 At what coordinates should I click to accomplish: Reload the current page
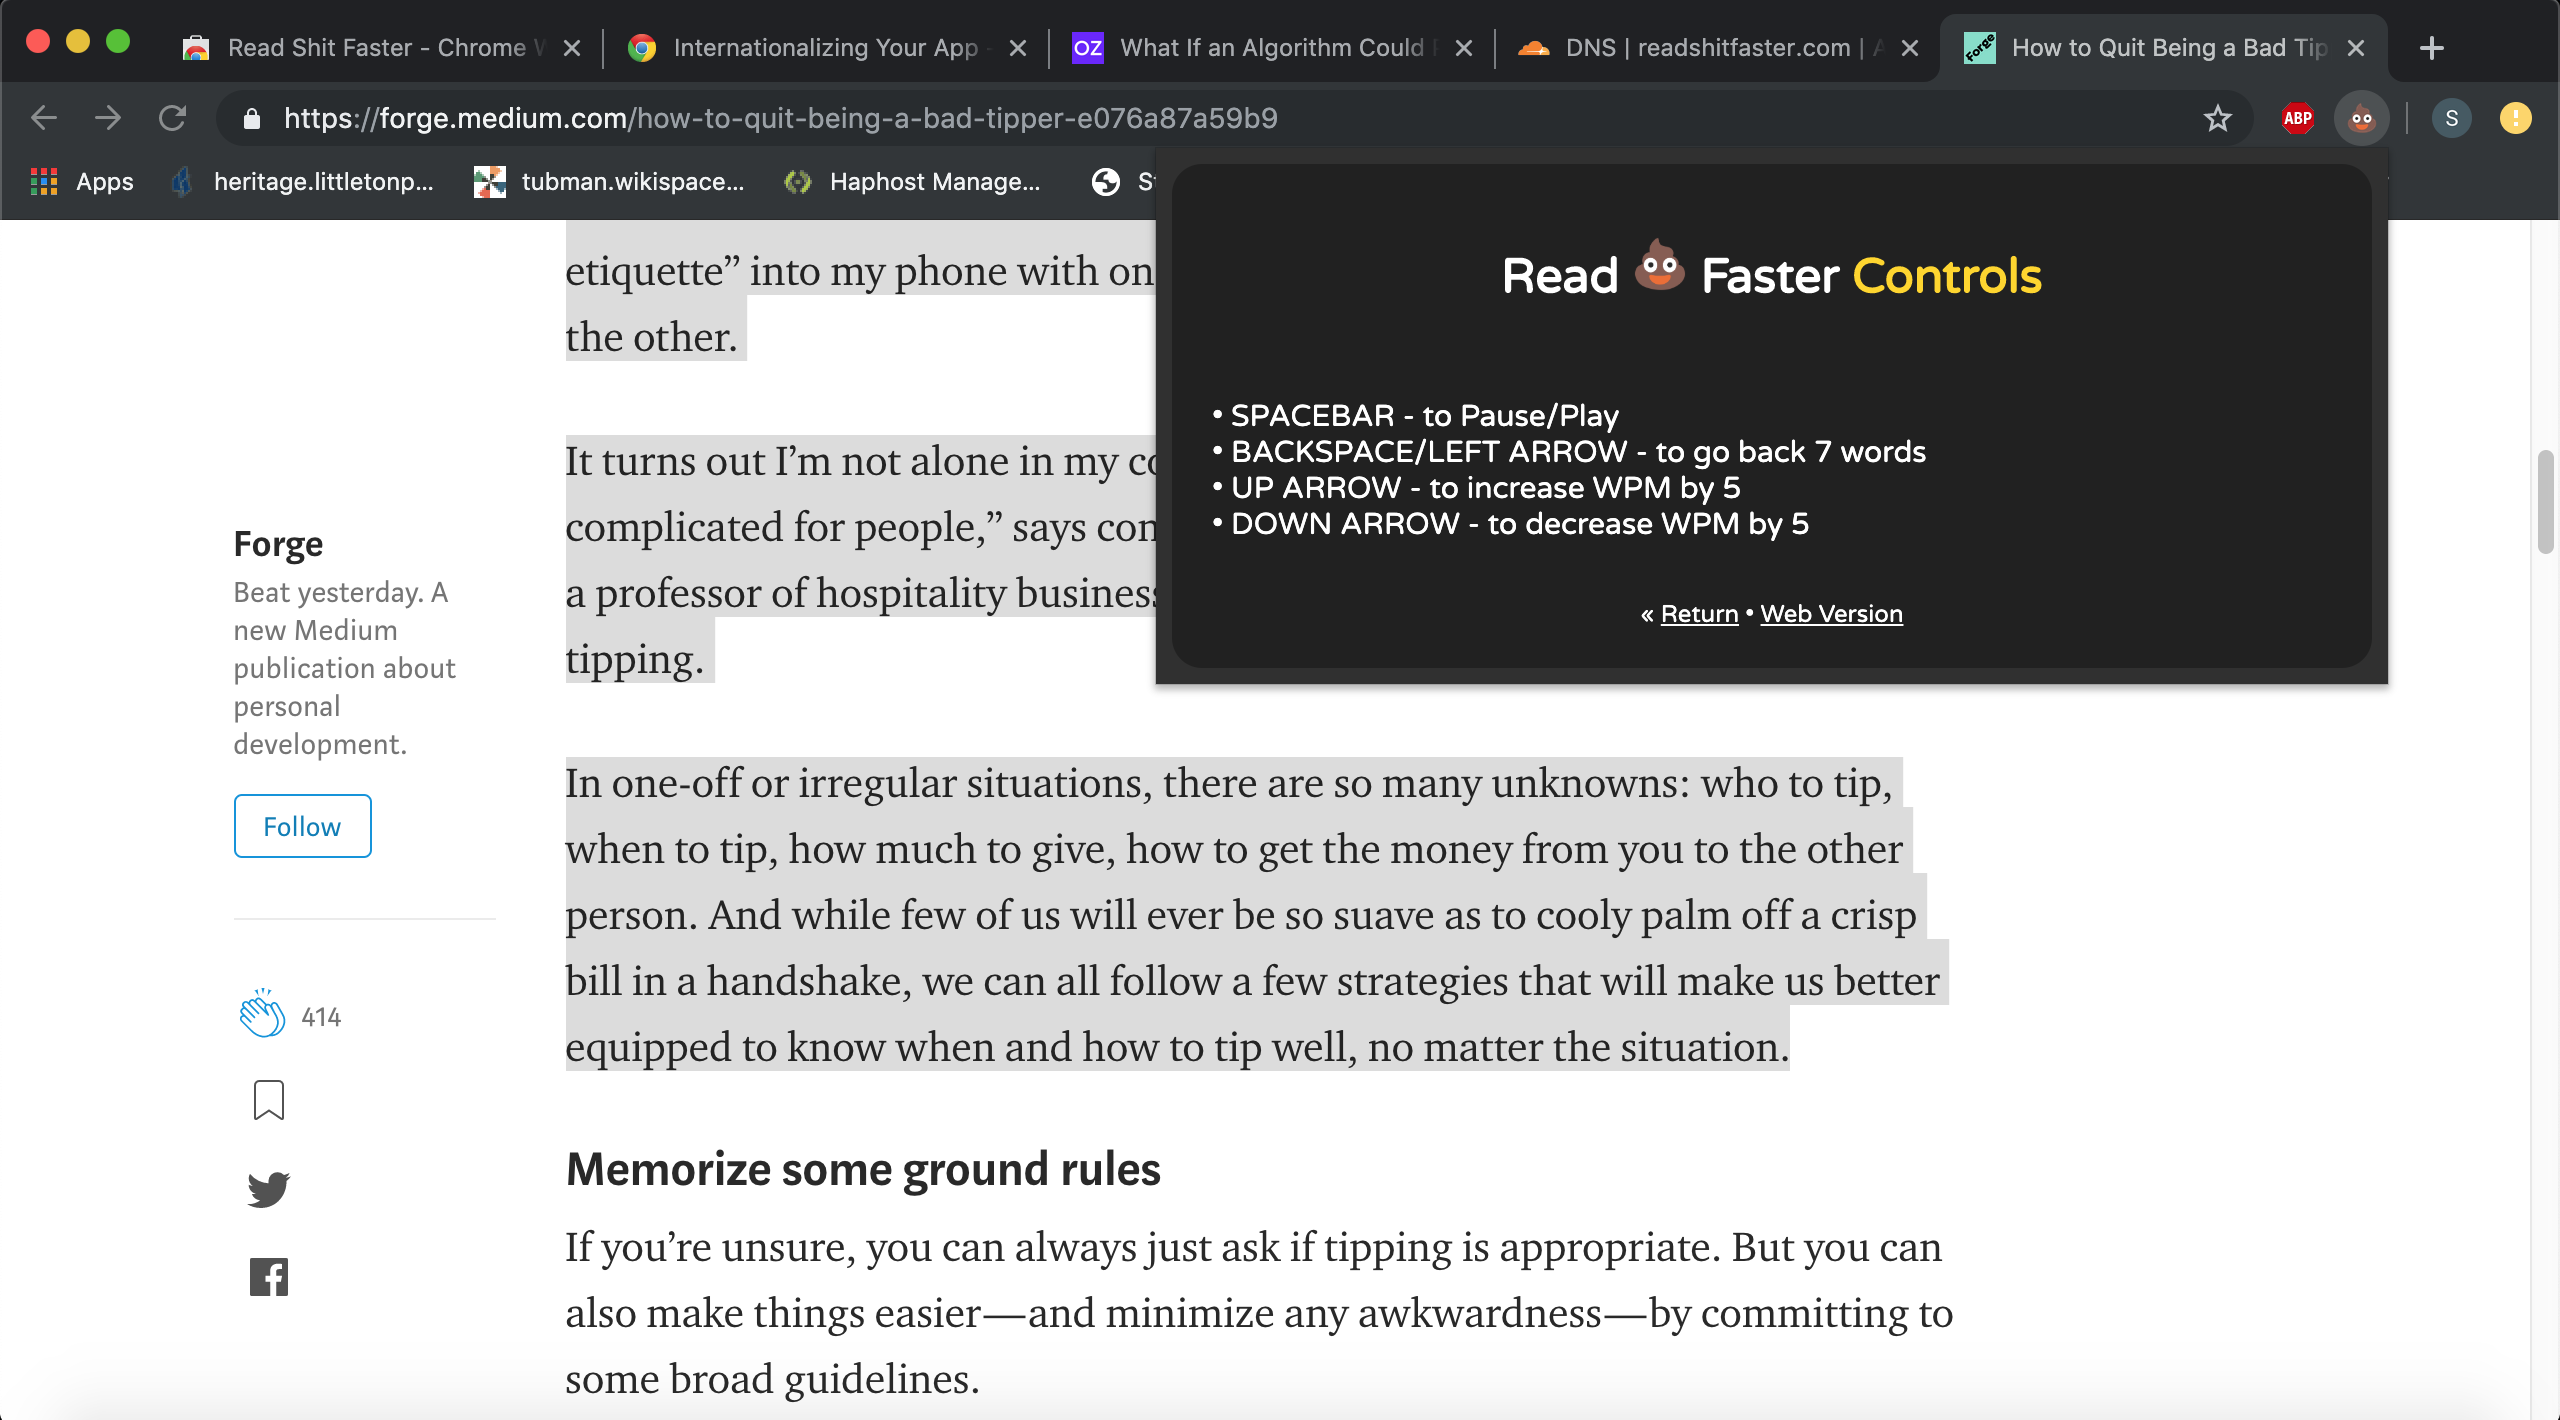click(x=173, y=117)
